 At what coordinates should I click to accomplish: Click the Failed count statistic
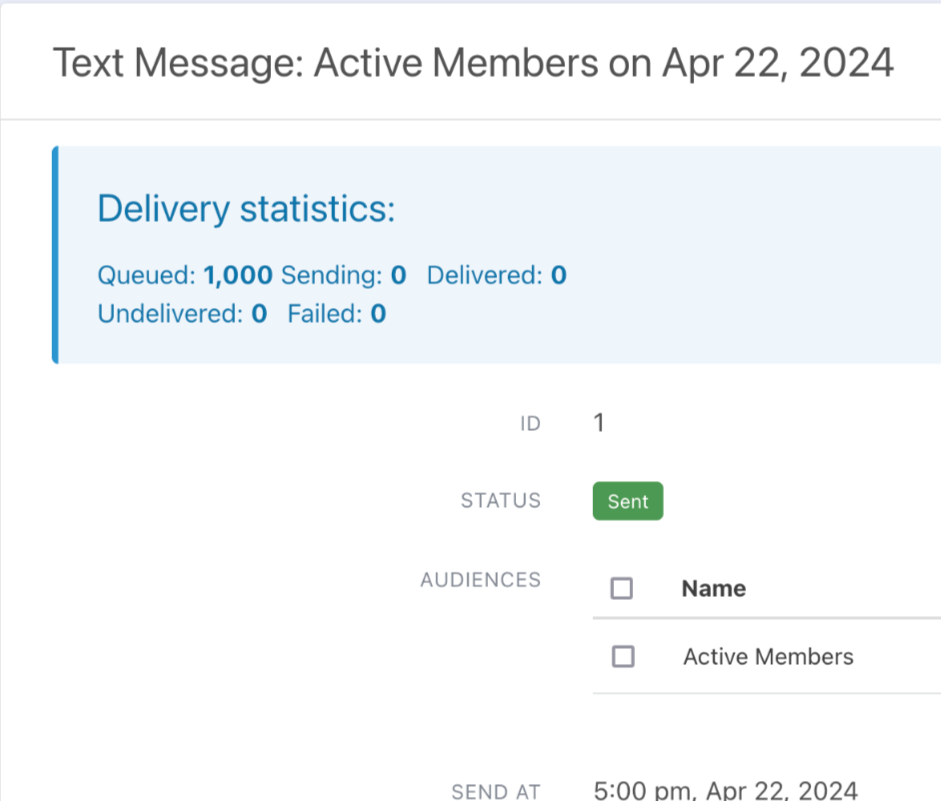click(x=336, y=314)
